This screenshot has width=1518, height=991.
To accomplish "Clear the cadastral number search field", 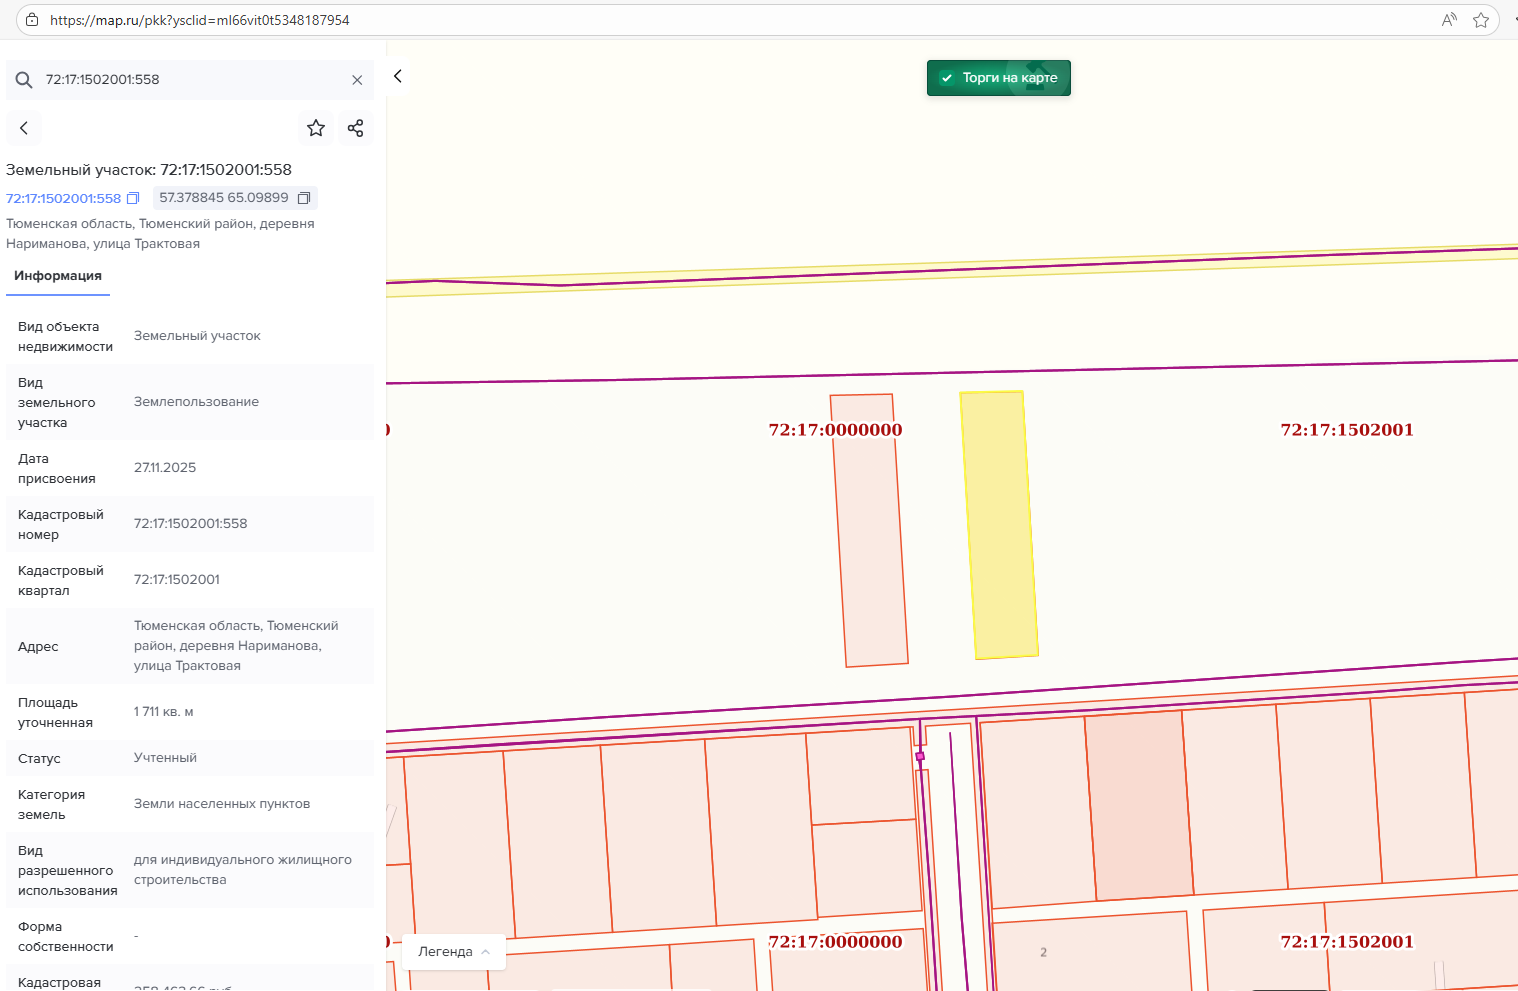I will 357,80.
